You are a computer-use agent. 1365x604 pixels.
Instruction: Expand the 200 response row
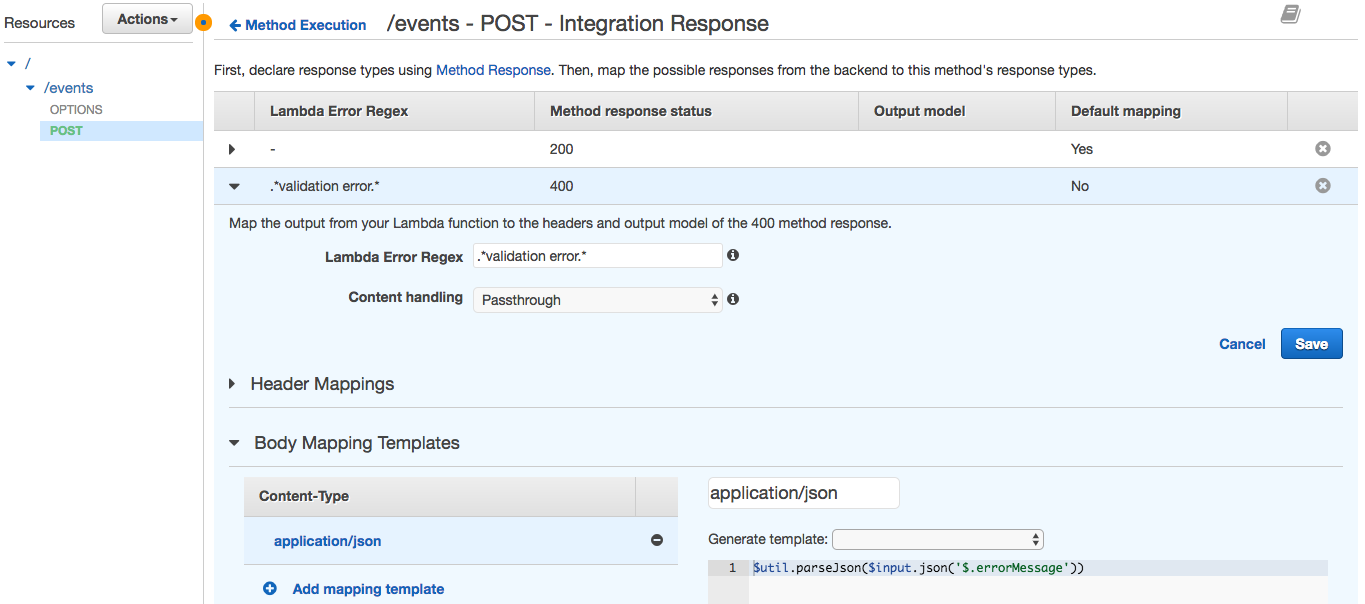click(232, 149)
